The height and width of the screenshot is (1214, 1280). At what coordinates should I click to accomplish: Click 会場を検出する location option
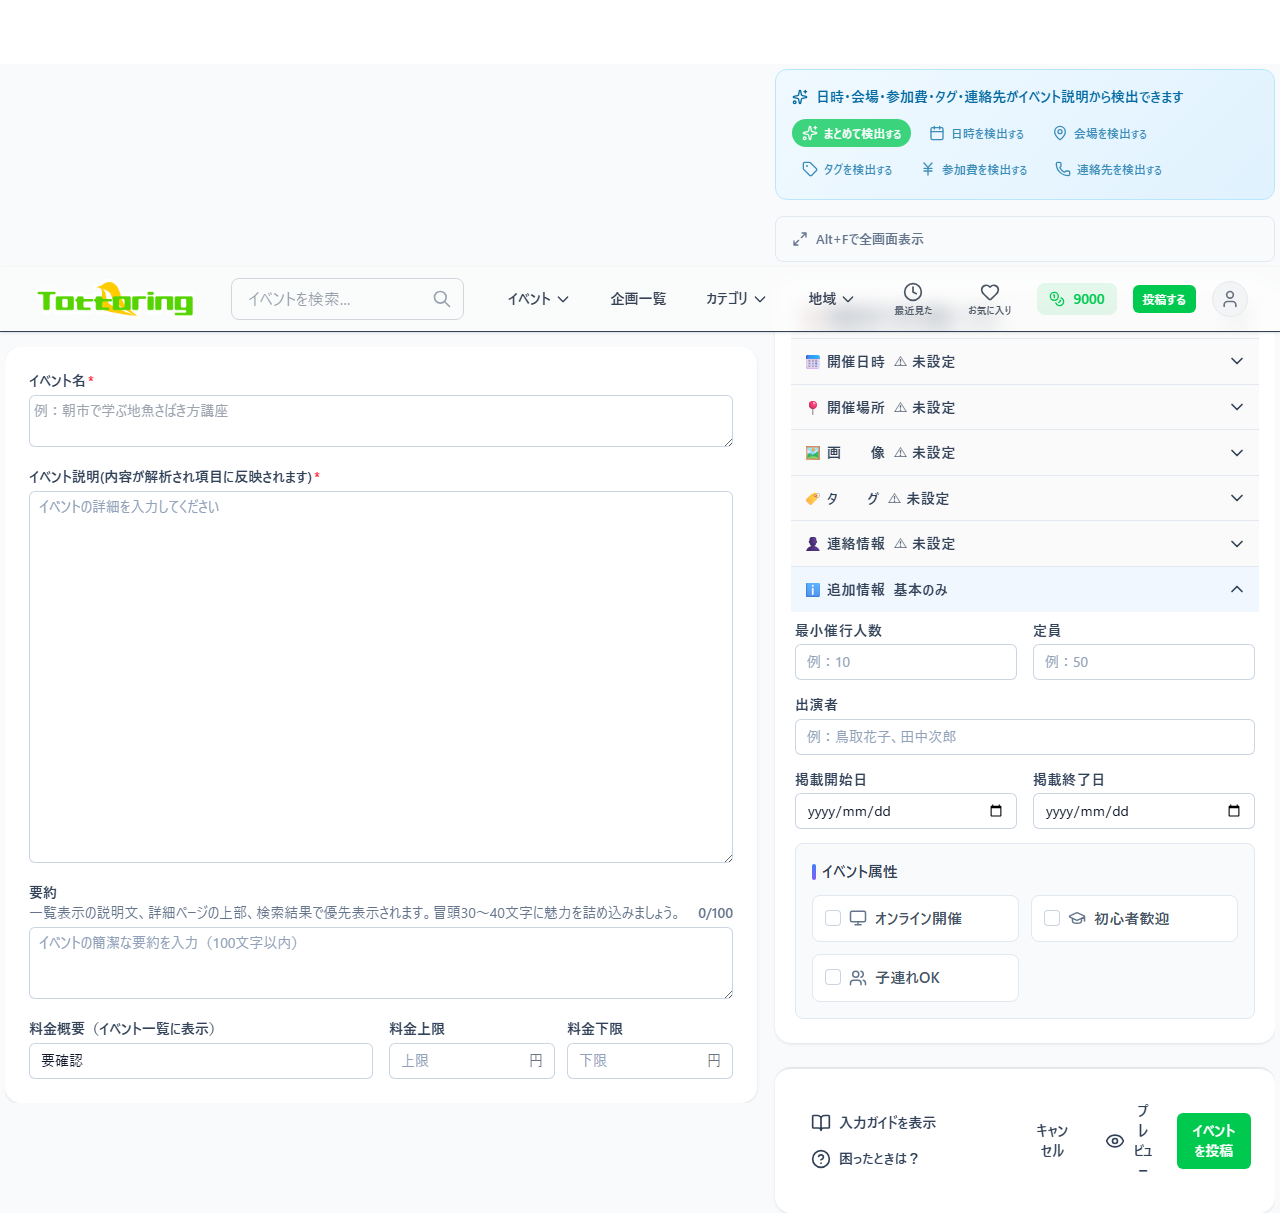pyautogui.click(x=1100, y=133)
